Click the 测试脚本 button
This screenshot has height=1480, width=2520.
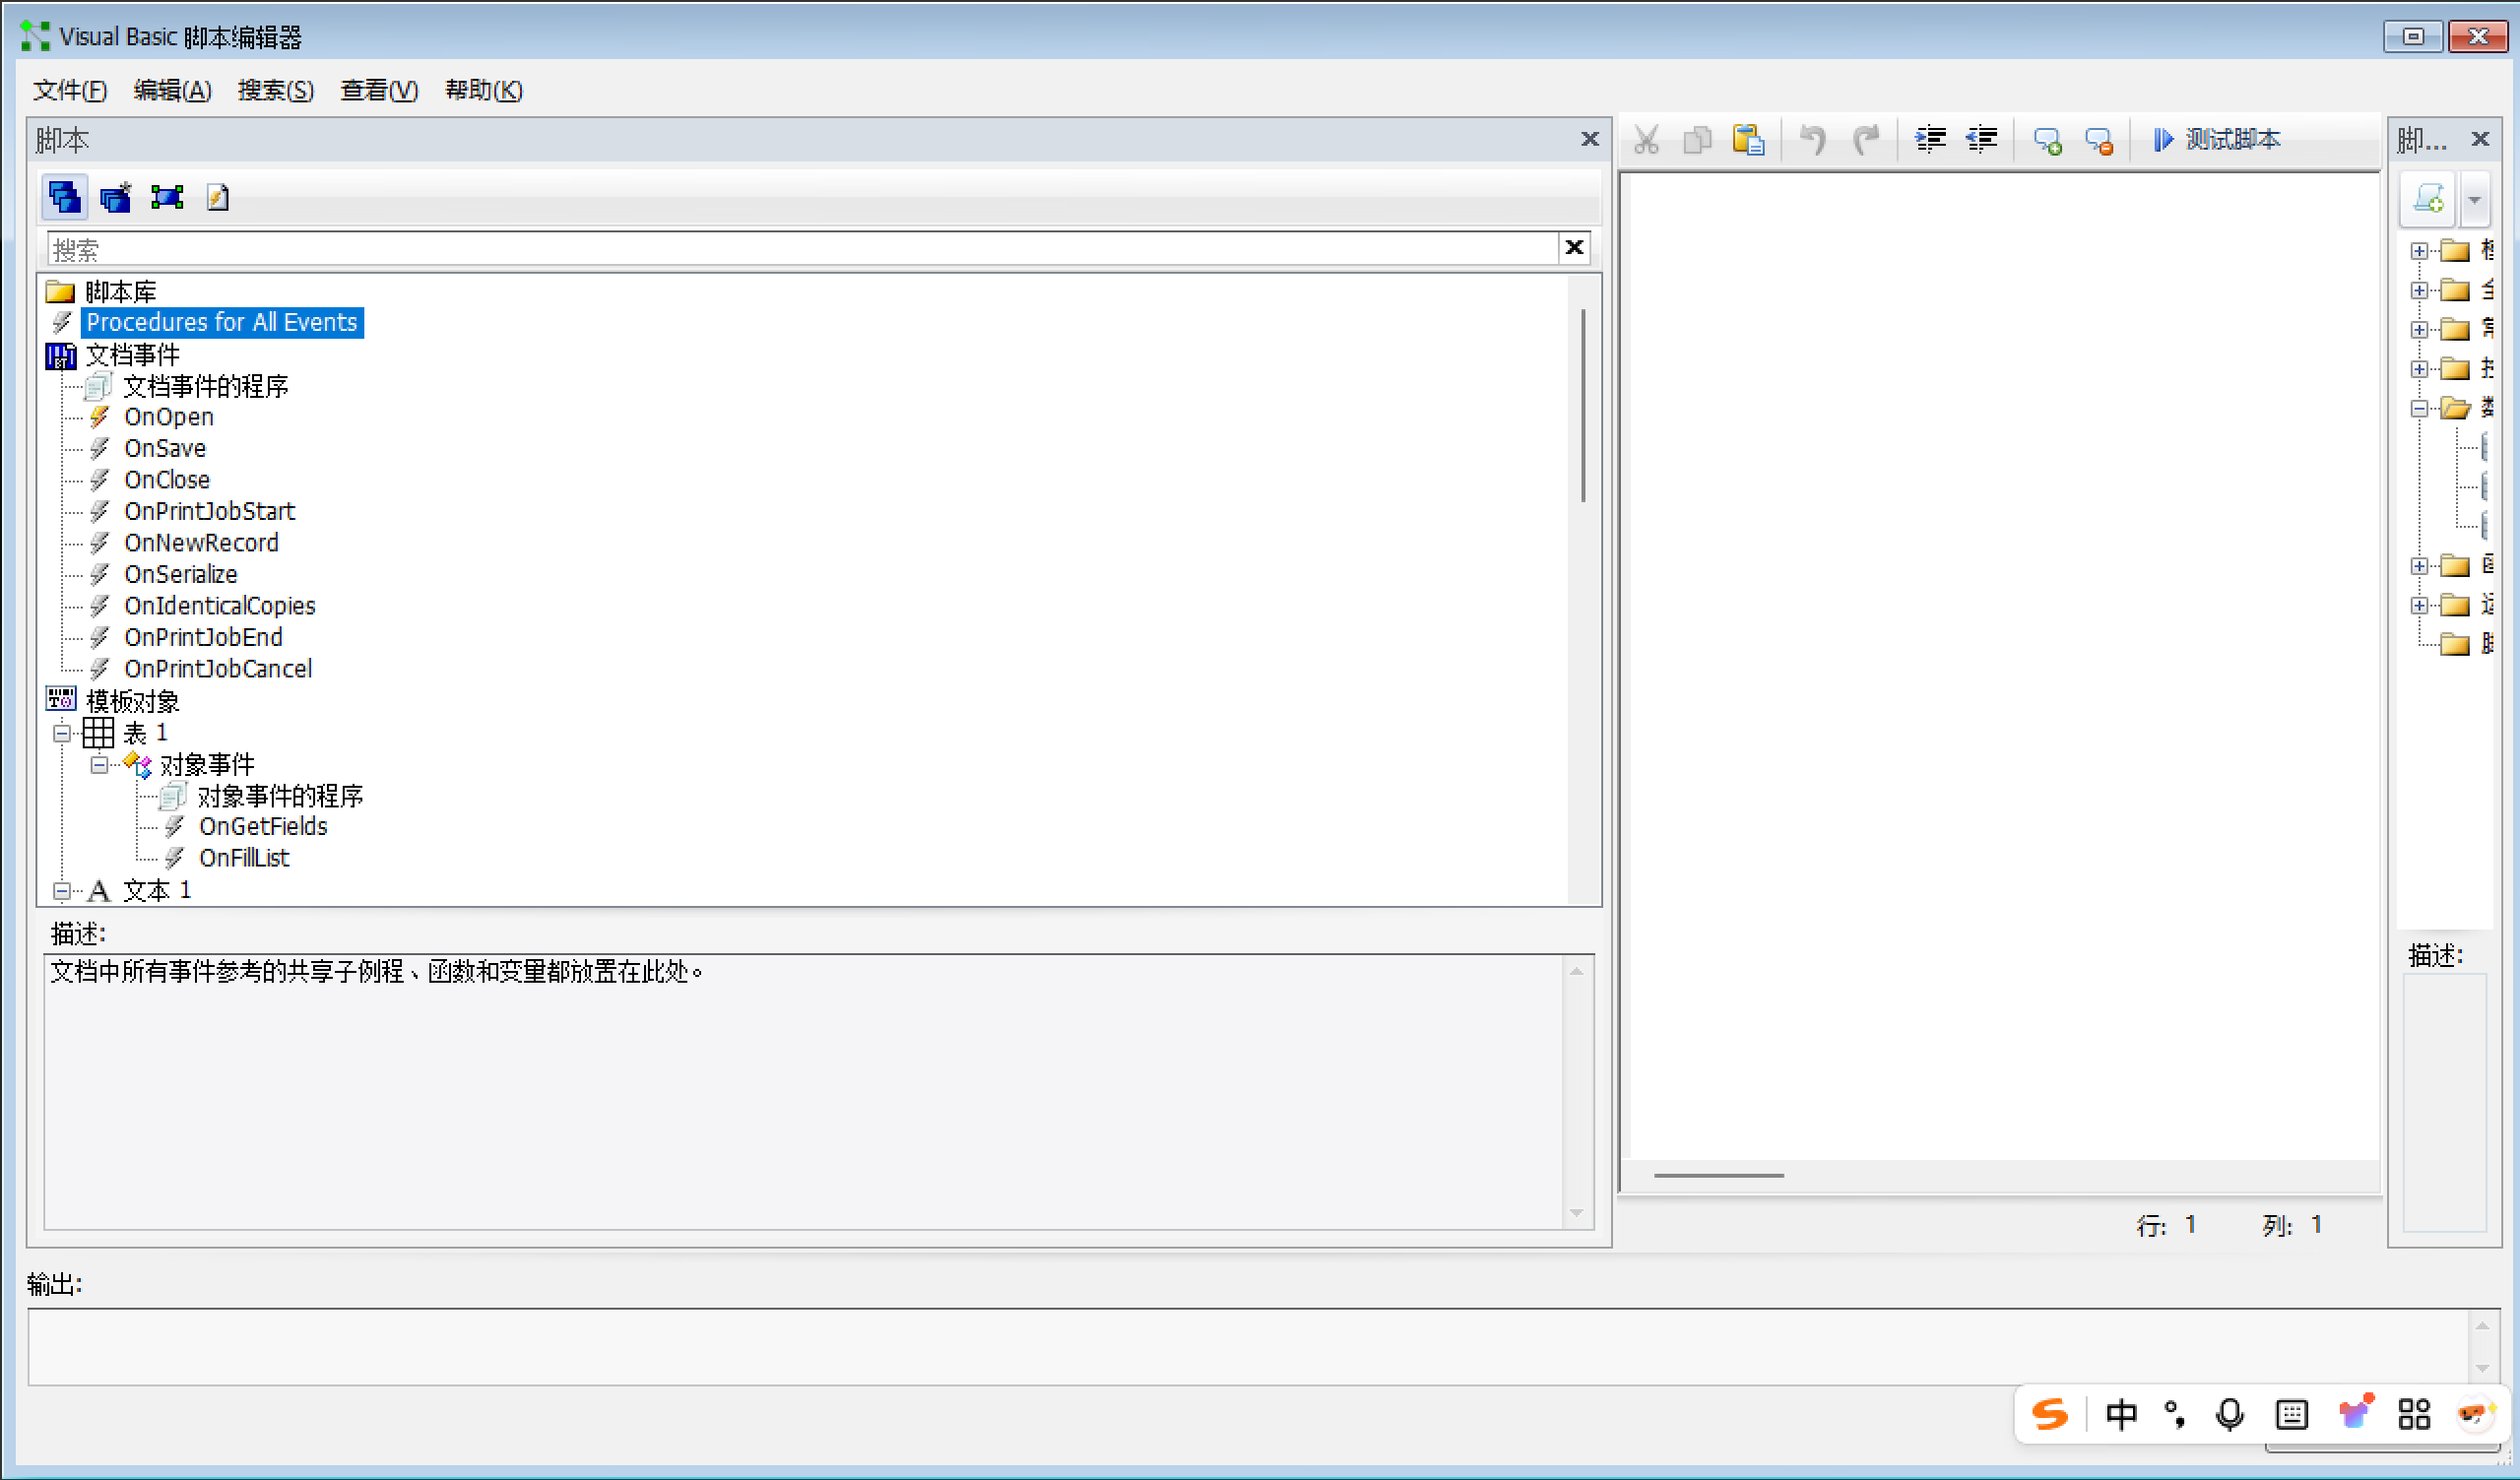coord(2217,140)
